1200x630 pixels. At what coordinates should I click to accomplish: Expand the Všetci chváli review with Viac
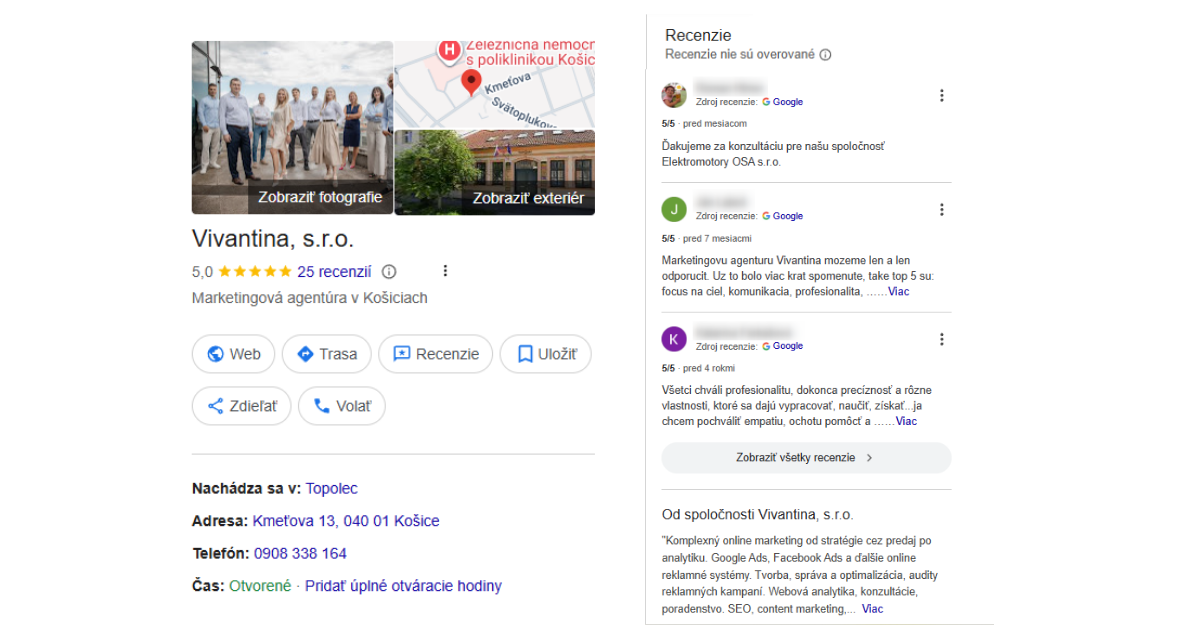coord(905,422)
